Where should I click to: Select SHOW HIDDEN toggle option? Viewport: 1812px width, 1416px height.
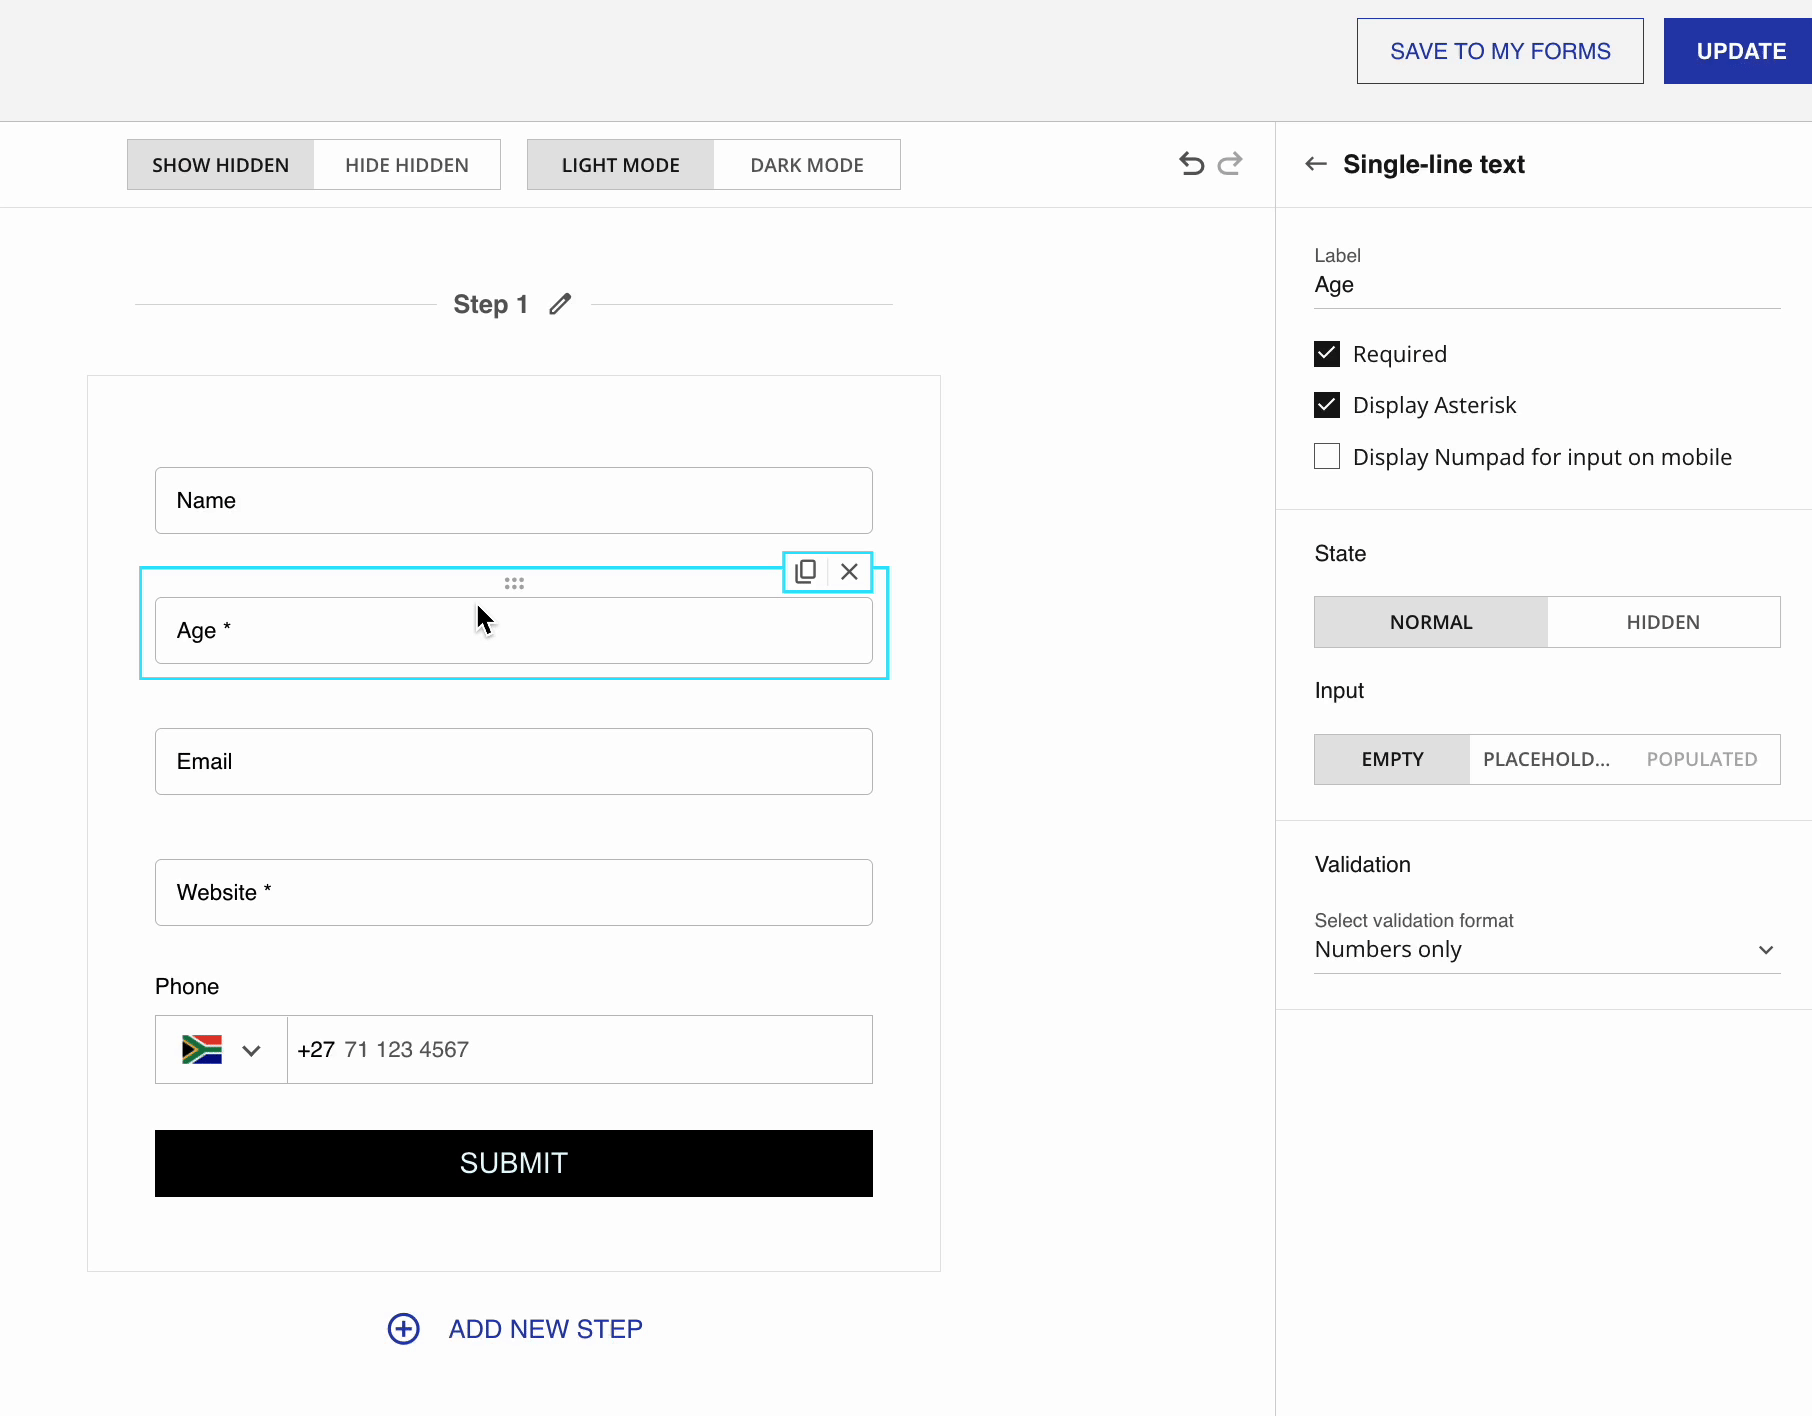click(220, 164)
